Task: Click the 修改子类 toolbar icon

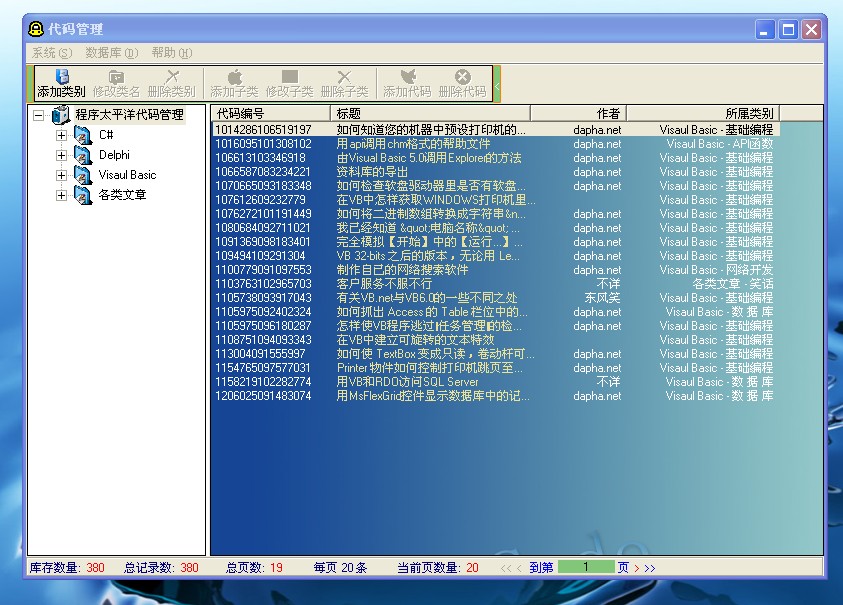Action: coord(290,76)
